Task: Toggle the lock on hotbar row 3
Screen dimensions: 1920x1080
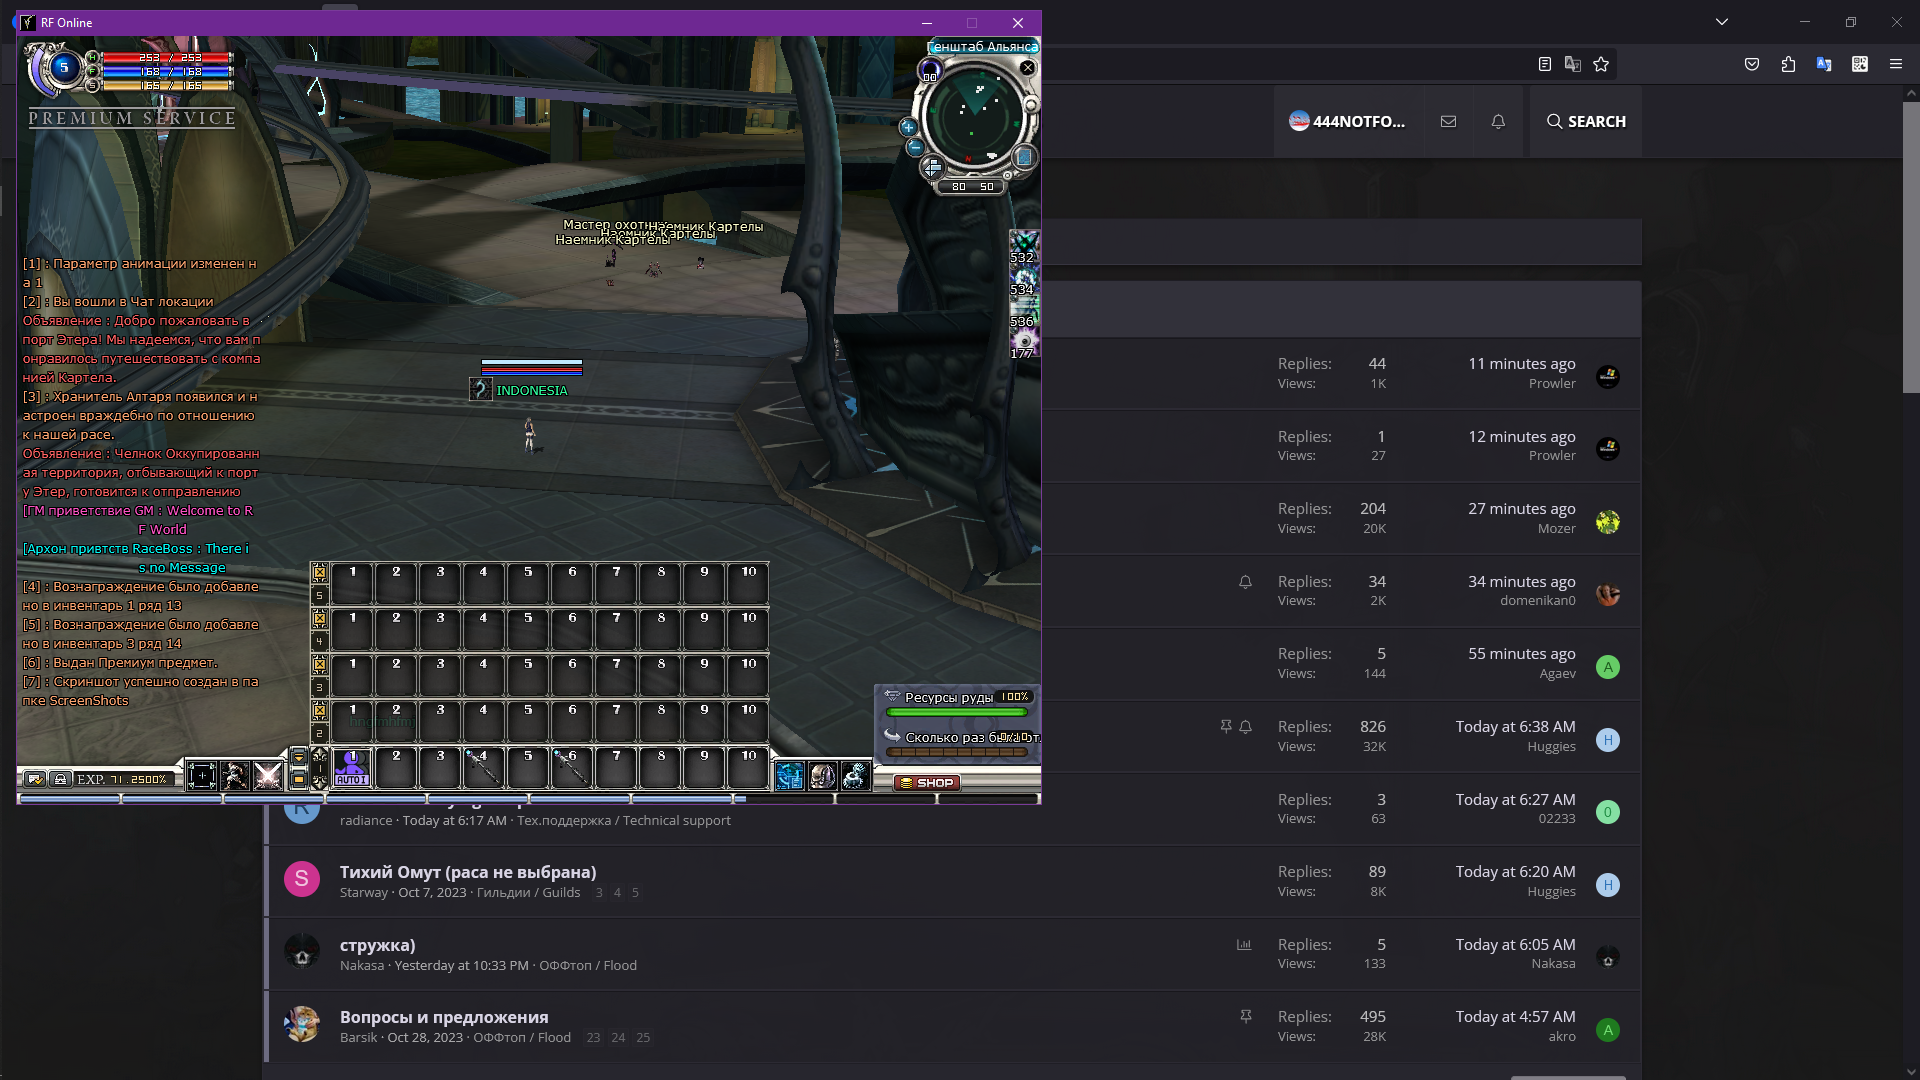Action: [319, 665]
